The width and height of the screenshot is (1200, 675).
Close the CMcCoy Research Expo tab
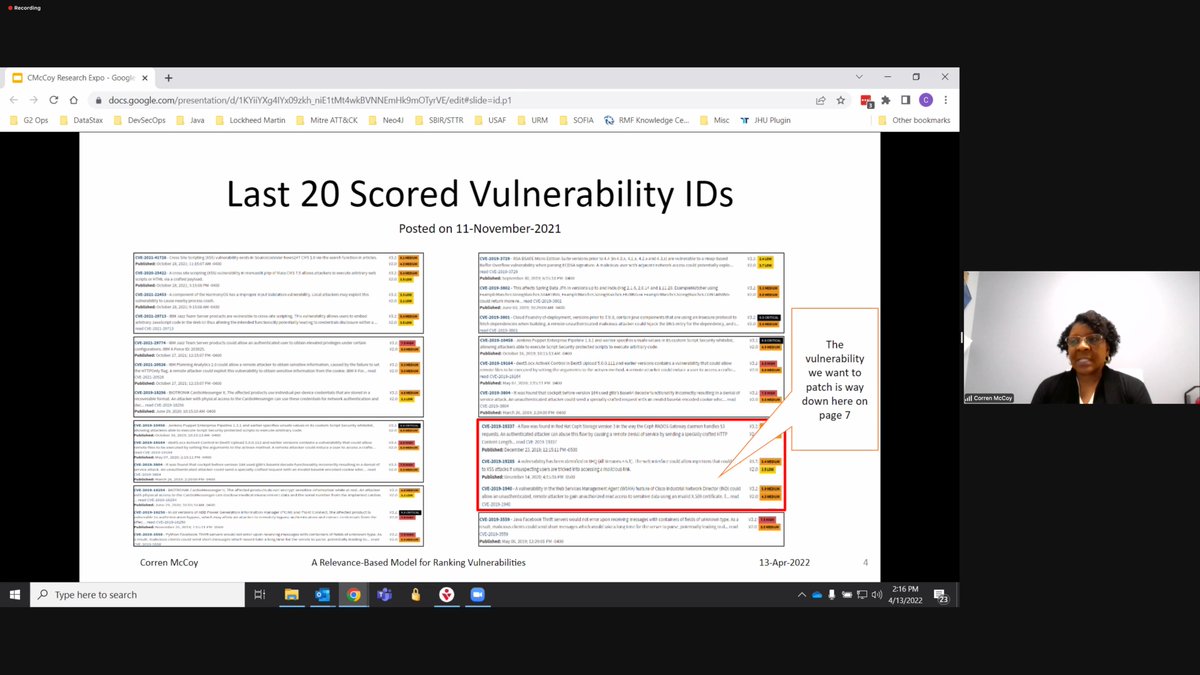point(144,77)
